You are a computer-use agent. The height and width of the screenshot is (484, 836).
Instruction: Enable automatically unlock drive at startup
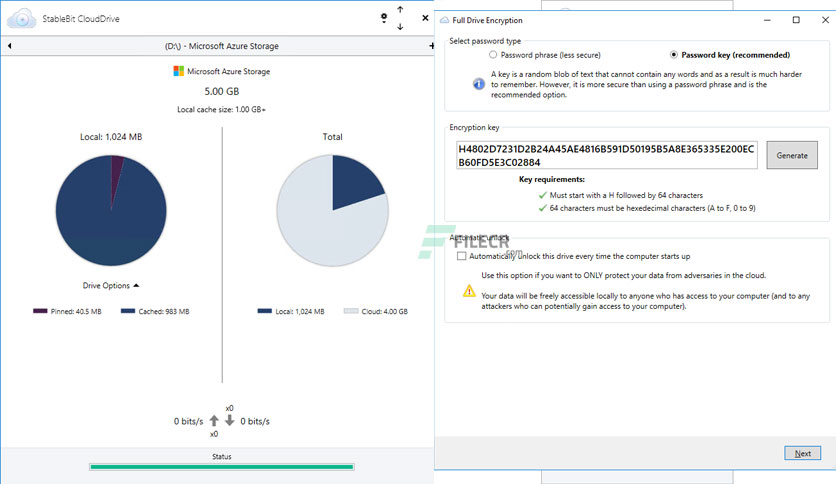(x=462, y=256)
